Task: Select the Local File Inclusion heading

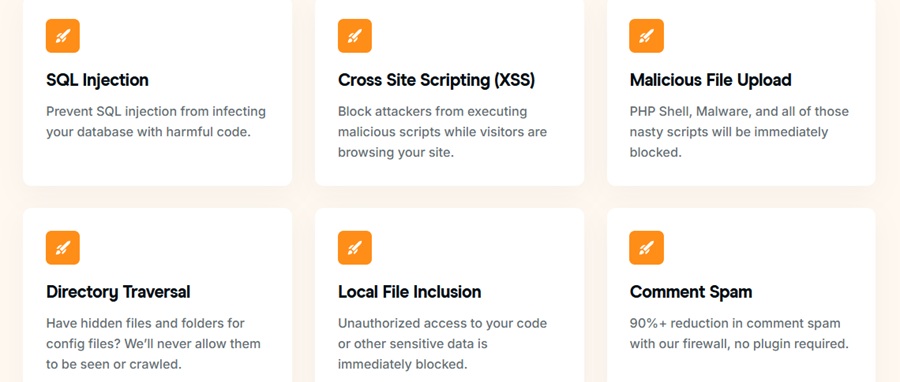Action: (409, 292)
